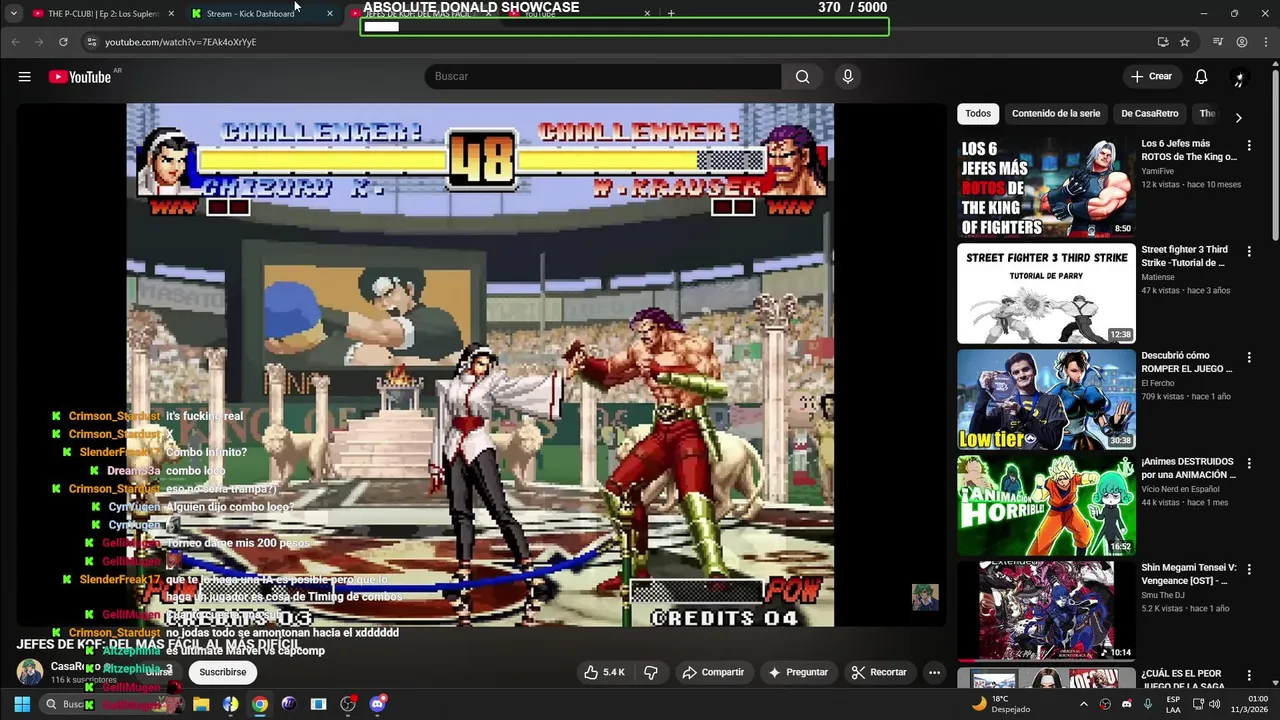Open Shin Megami Tensei V thumbnail

click(x=1046, y=611)
